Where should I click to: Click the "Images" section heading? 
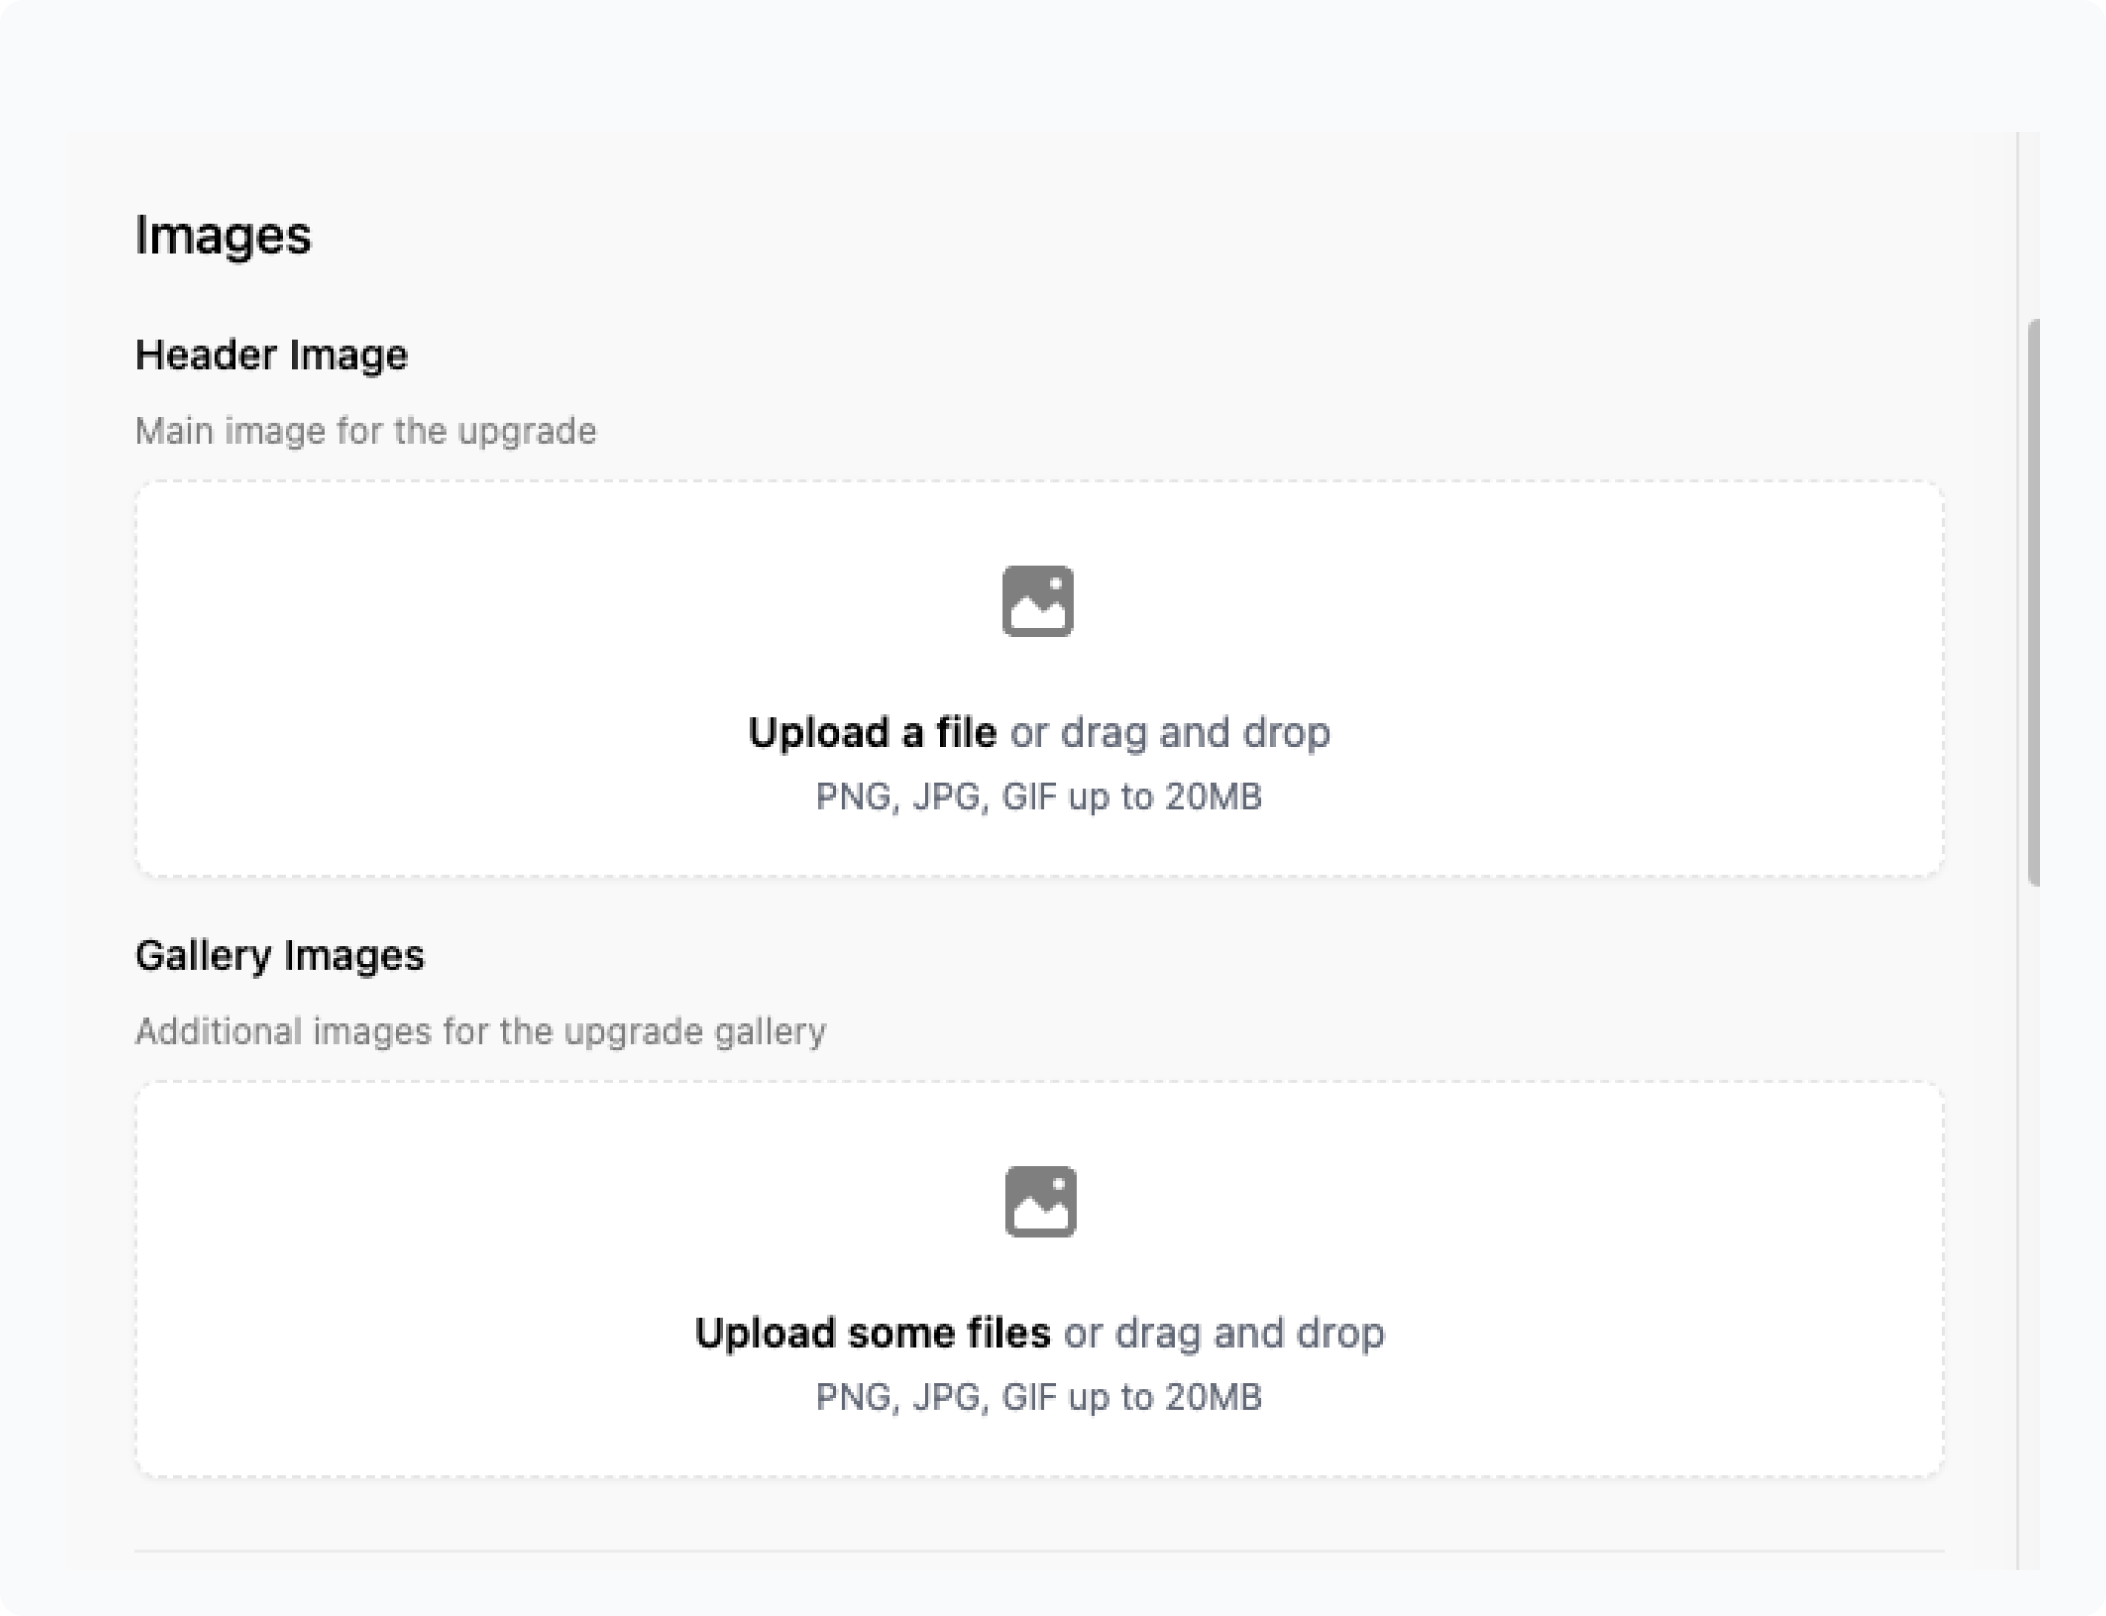click(x=223, y=236)
